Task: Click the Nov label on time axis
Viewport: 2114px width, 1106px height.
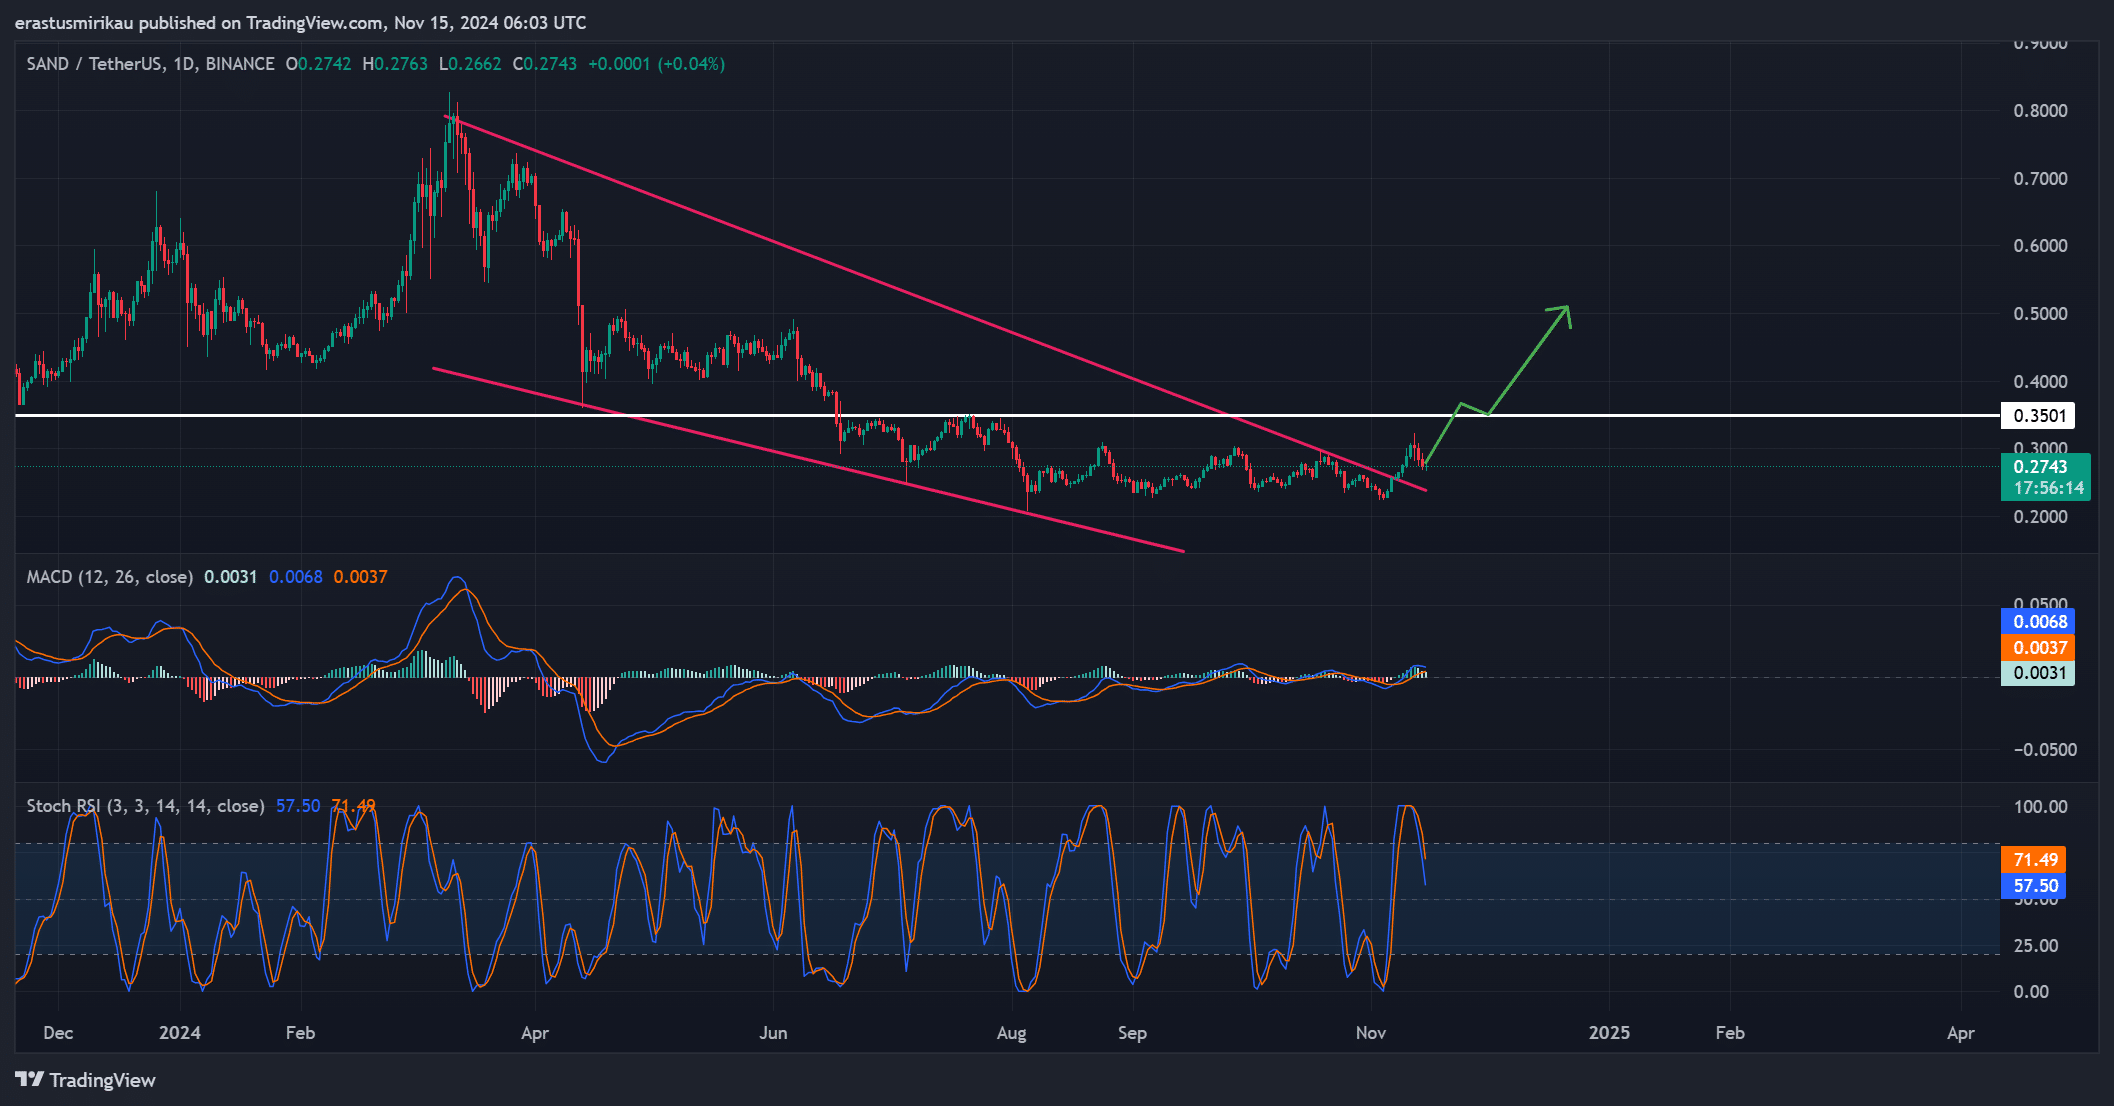Action: point(1371,1033)
